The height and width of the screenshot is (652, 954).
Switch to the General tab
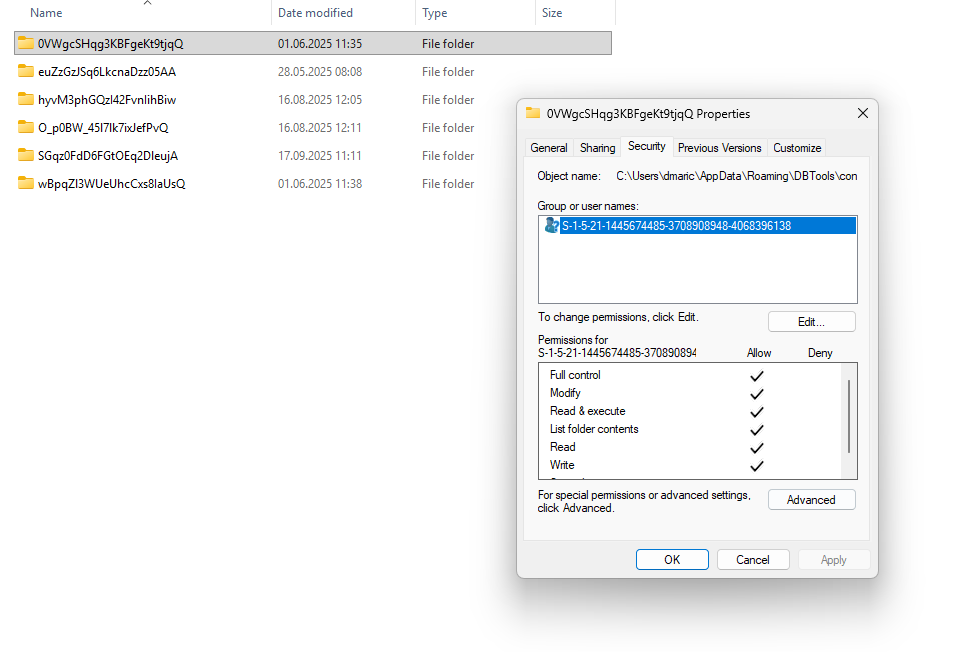(x=549, y=147)
